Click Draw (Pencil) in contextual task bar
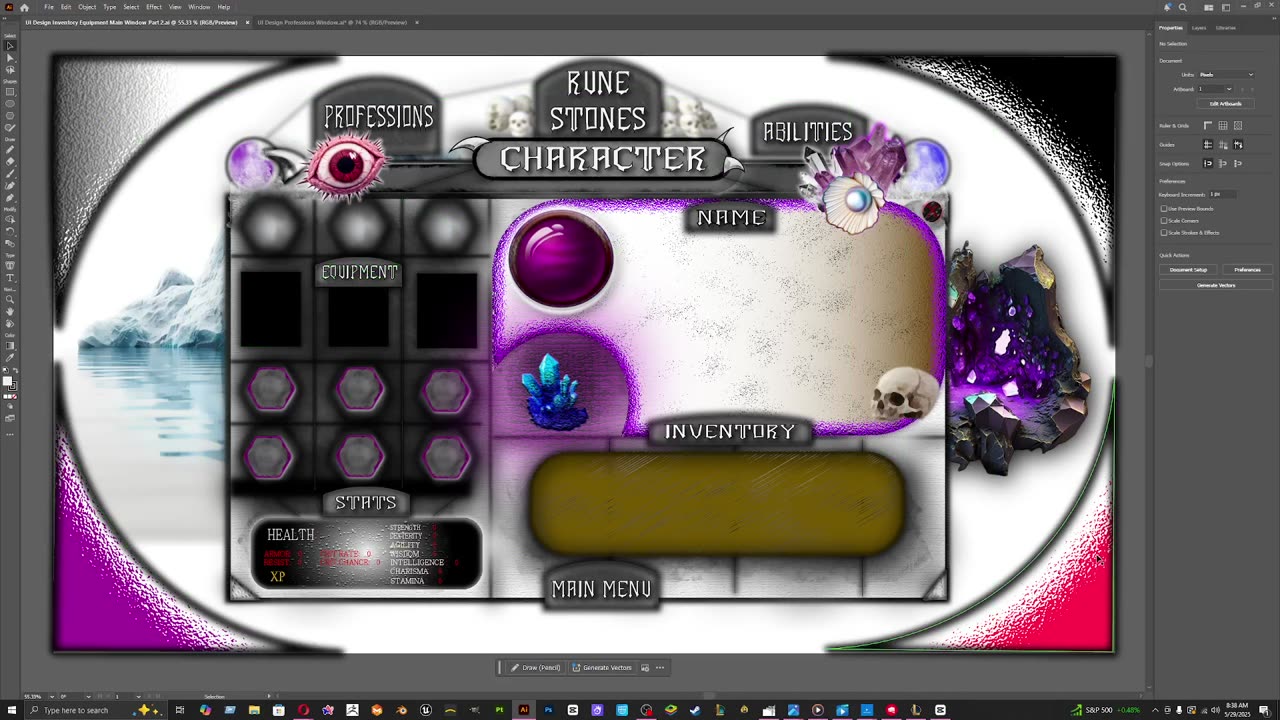 [535, 668]
